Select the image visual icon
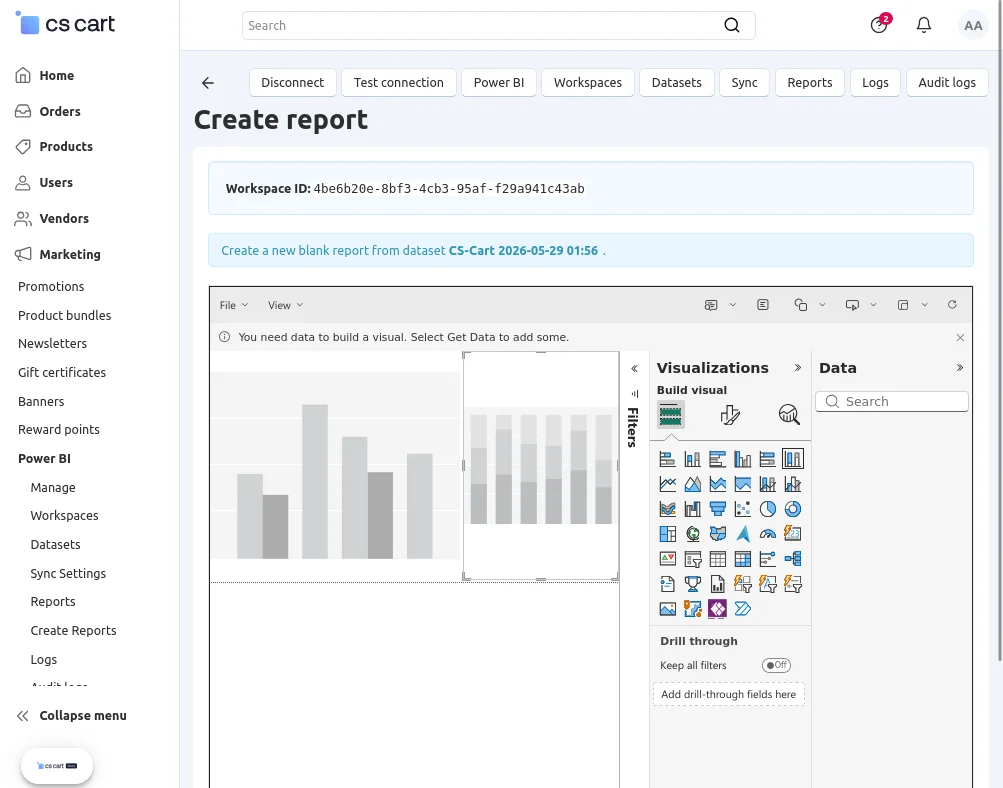The height and width of the screenshot is (788, 1003). point(667,608)
